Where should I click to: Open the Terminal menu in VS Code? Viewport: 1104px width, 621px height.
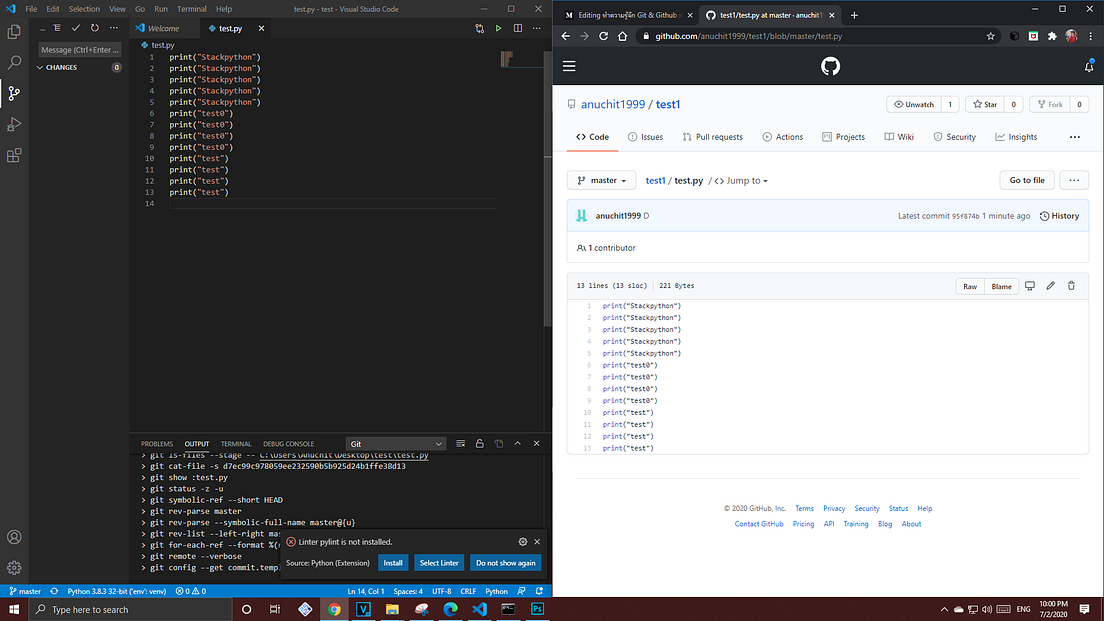(x=191, y=8)
